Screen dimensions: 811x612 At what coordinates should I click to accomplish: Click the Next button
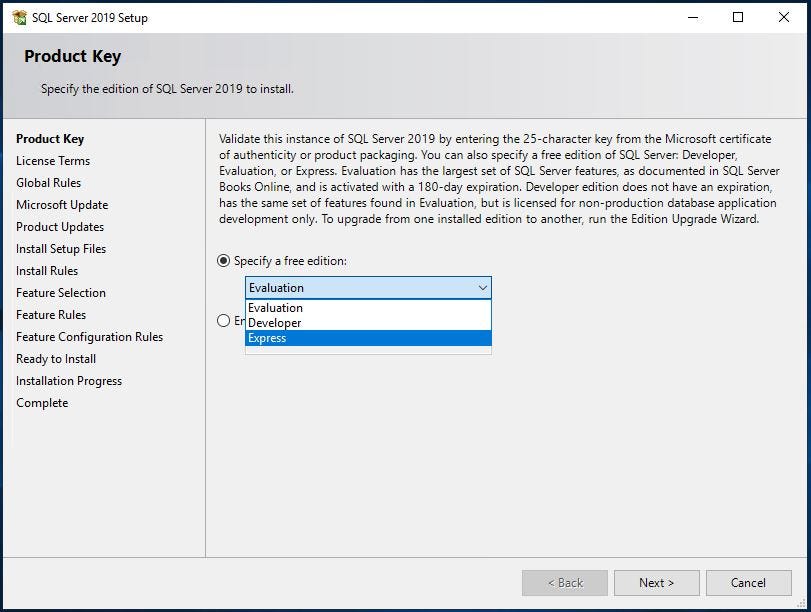pyautogui.click(x=656, y=583)
